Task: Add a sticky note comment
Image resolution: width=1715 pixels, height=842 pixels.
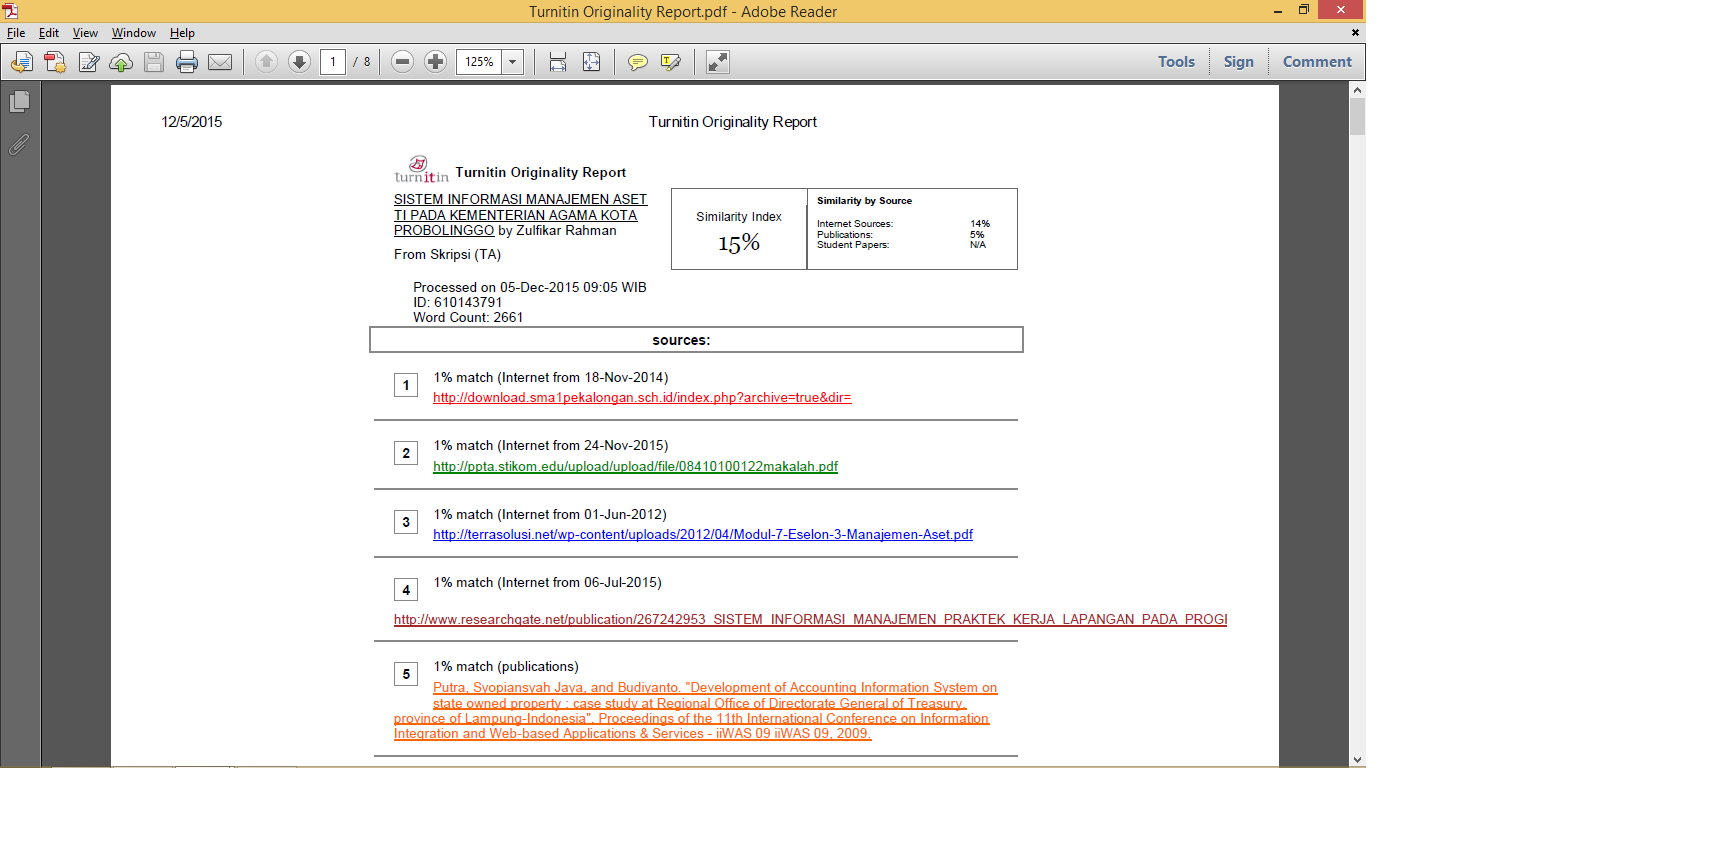Action: (637, 62)
